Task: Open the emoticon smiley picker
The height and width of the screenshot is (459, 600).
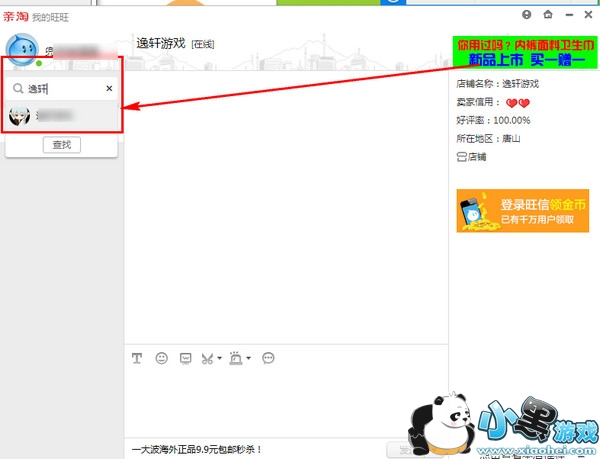Action: 161,358
